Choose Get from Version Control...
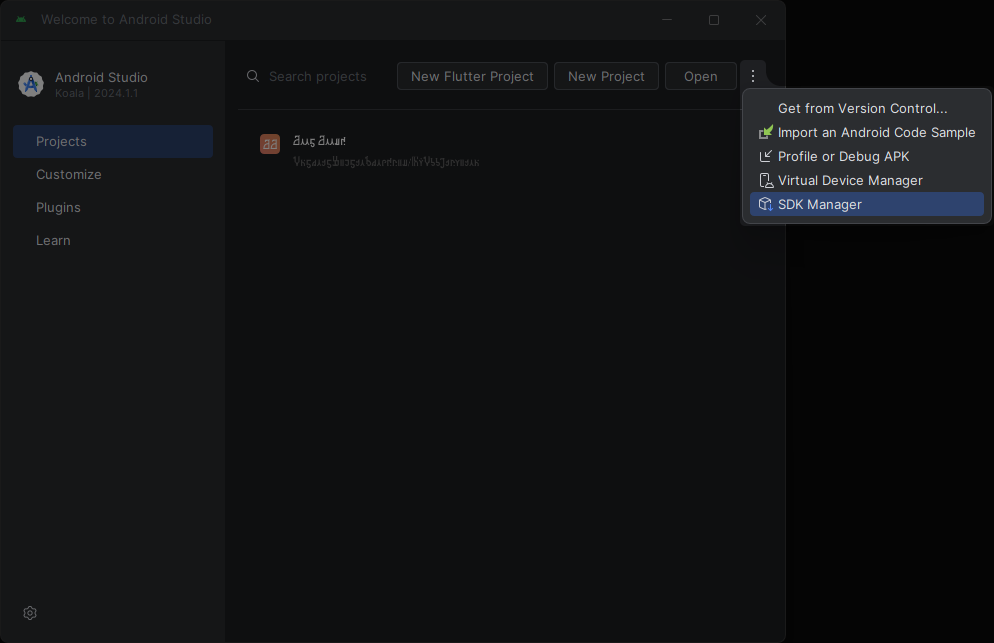This screenshot has width=994, height=643. coord(867,108)
